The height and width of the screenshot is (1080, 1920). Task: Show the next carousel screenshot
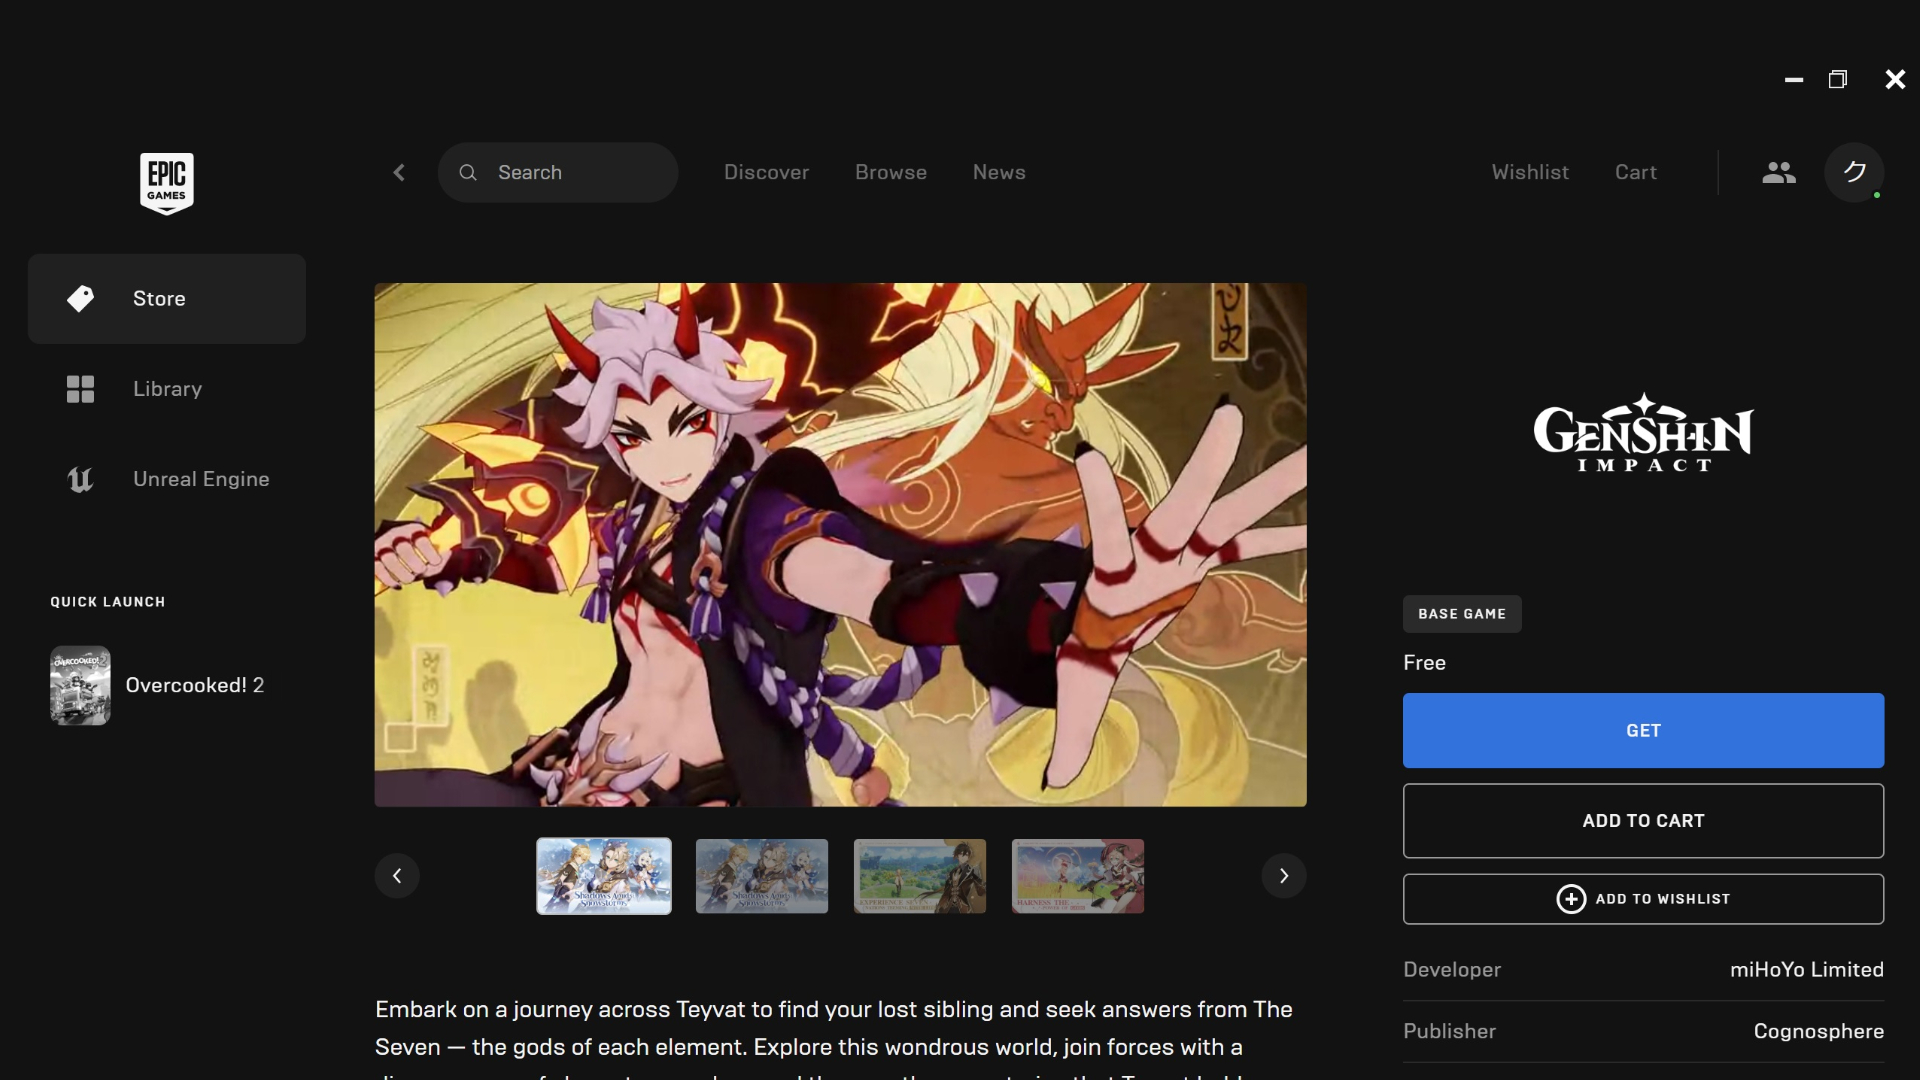tap(1284, 875)
